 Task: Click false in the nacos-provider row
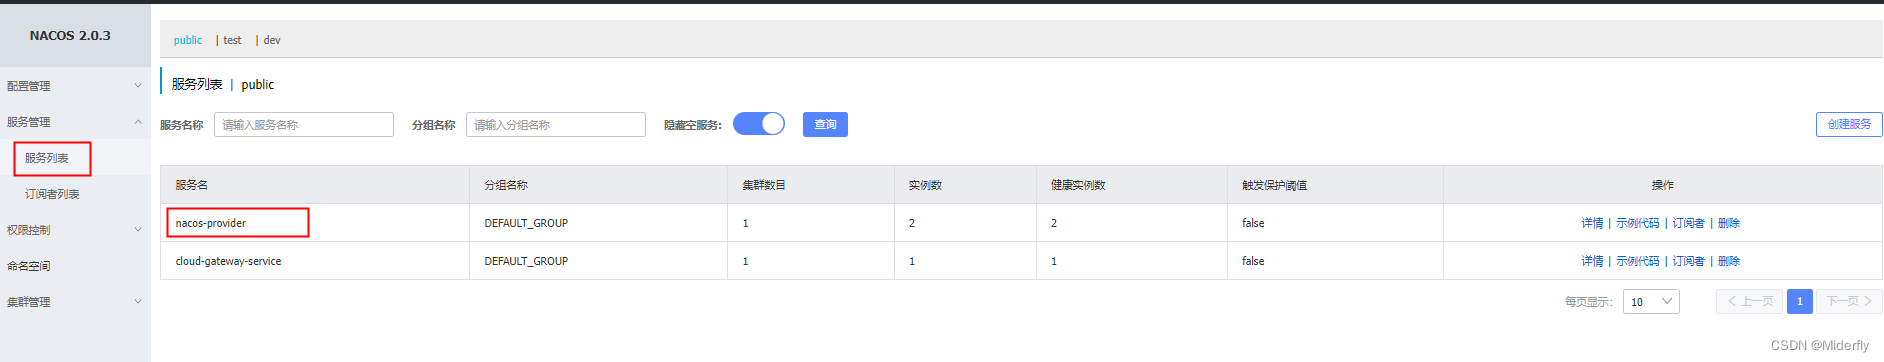tap(1253, 223)
